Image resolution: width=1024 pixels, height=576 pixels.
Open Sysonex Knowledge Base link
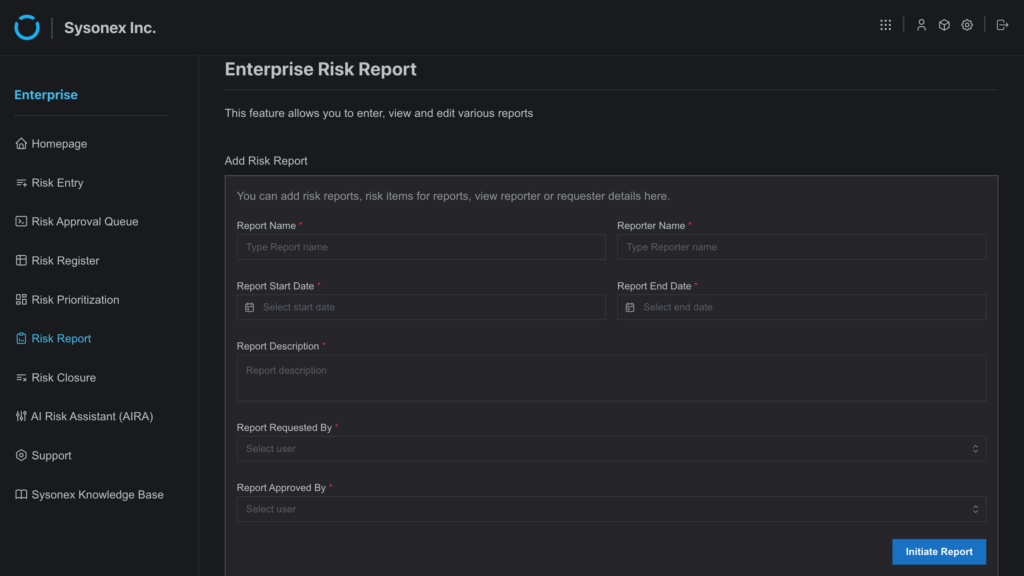(89, 494)
